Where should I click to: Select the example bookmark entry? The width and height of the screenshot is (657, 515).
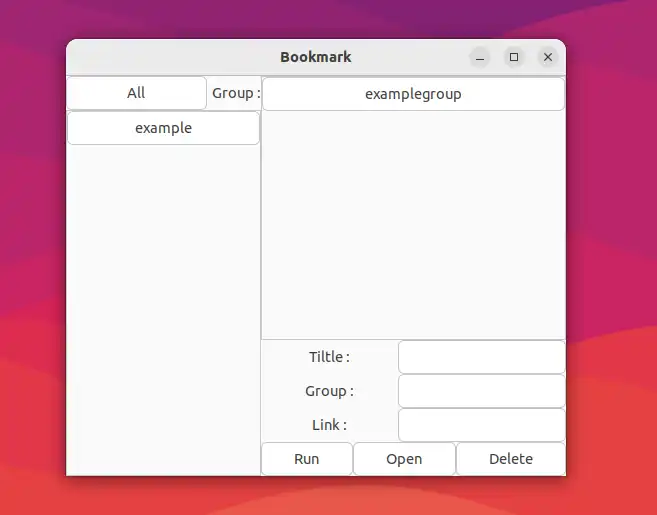pos(163,128)
